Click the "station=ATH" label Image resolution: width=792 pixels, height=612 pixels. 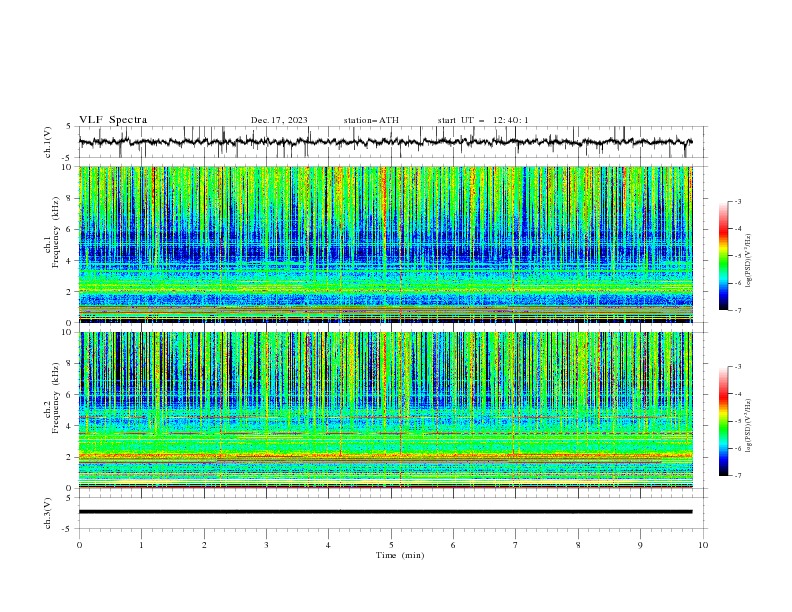(x=371, y=120)
